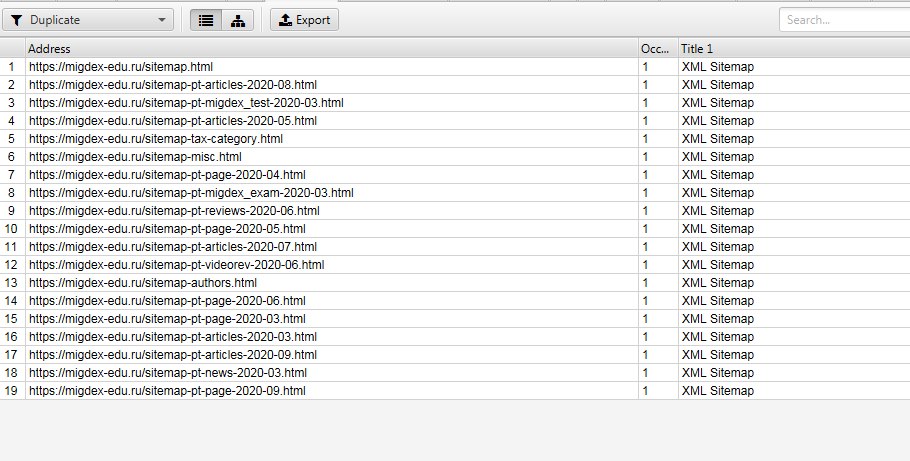This screenshot has width=910, height=461.
Task: Select sitemap-tax-category.html address
Action: click(156, 139)
